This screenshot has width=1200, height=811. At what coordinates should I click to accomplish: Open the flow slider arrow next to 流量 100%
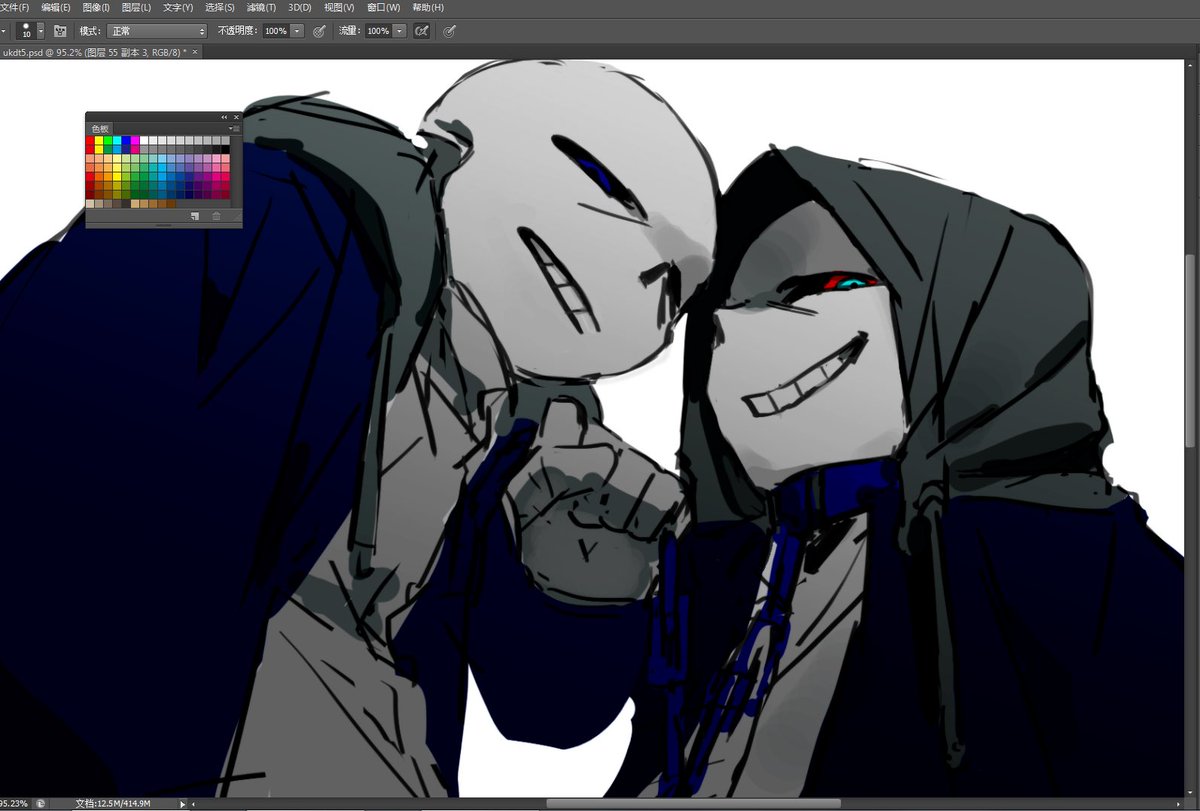coord(400,31)
